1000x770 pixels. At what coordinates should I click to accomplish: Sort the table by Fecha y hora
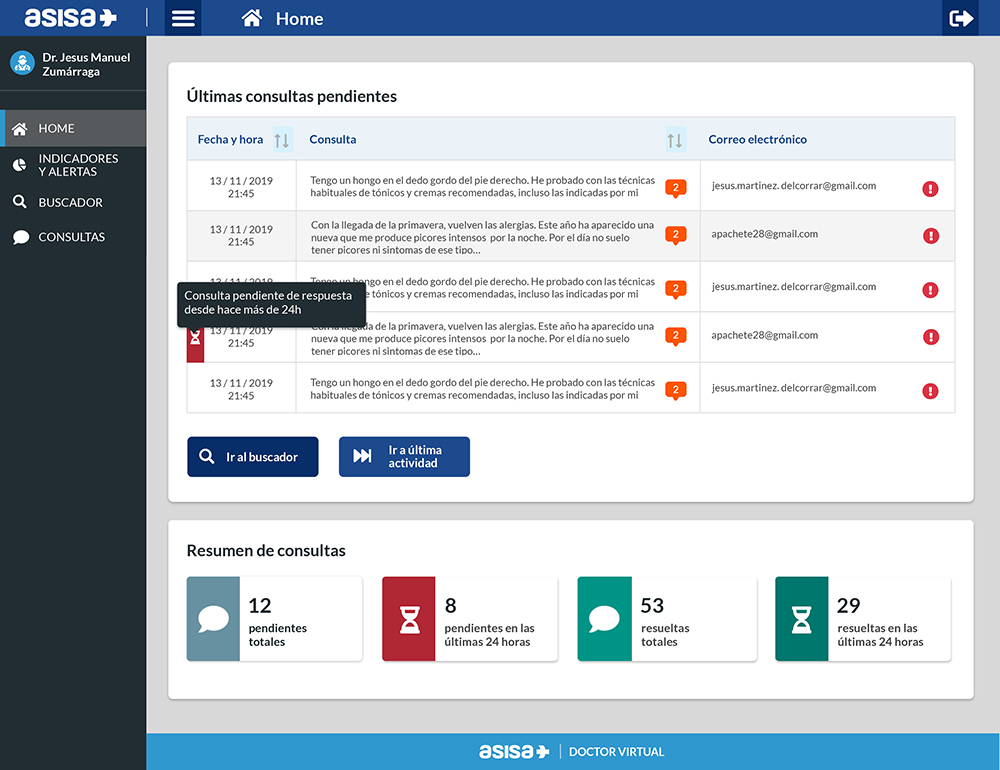(281, 140)
